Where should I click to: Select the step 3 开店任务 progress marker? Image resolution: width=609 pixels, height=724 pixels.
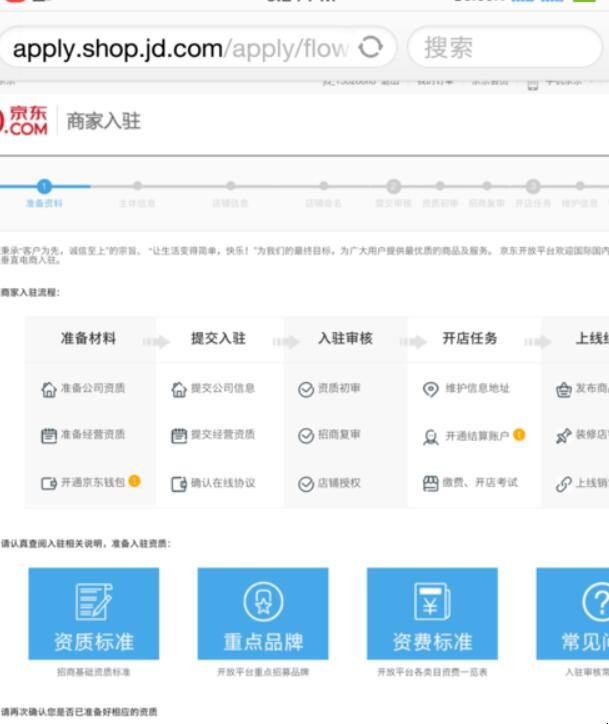tap(533, 187)
